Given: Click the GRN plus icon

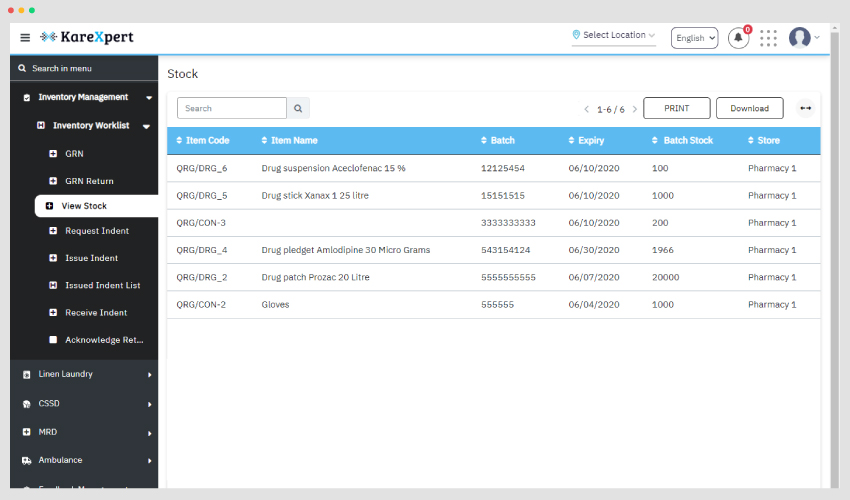Looking at the screenshot, I should [x=53, y=153].
